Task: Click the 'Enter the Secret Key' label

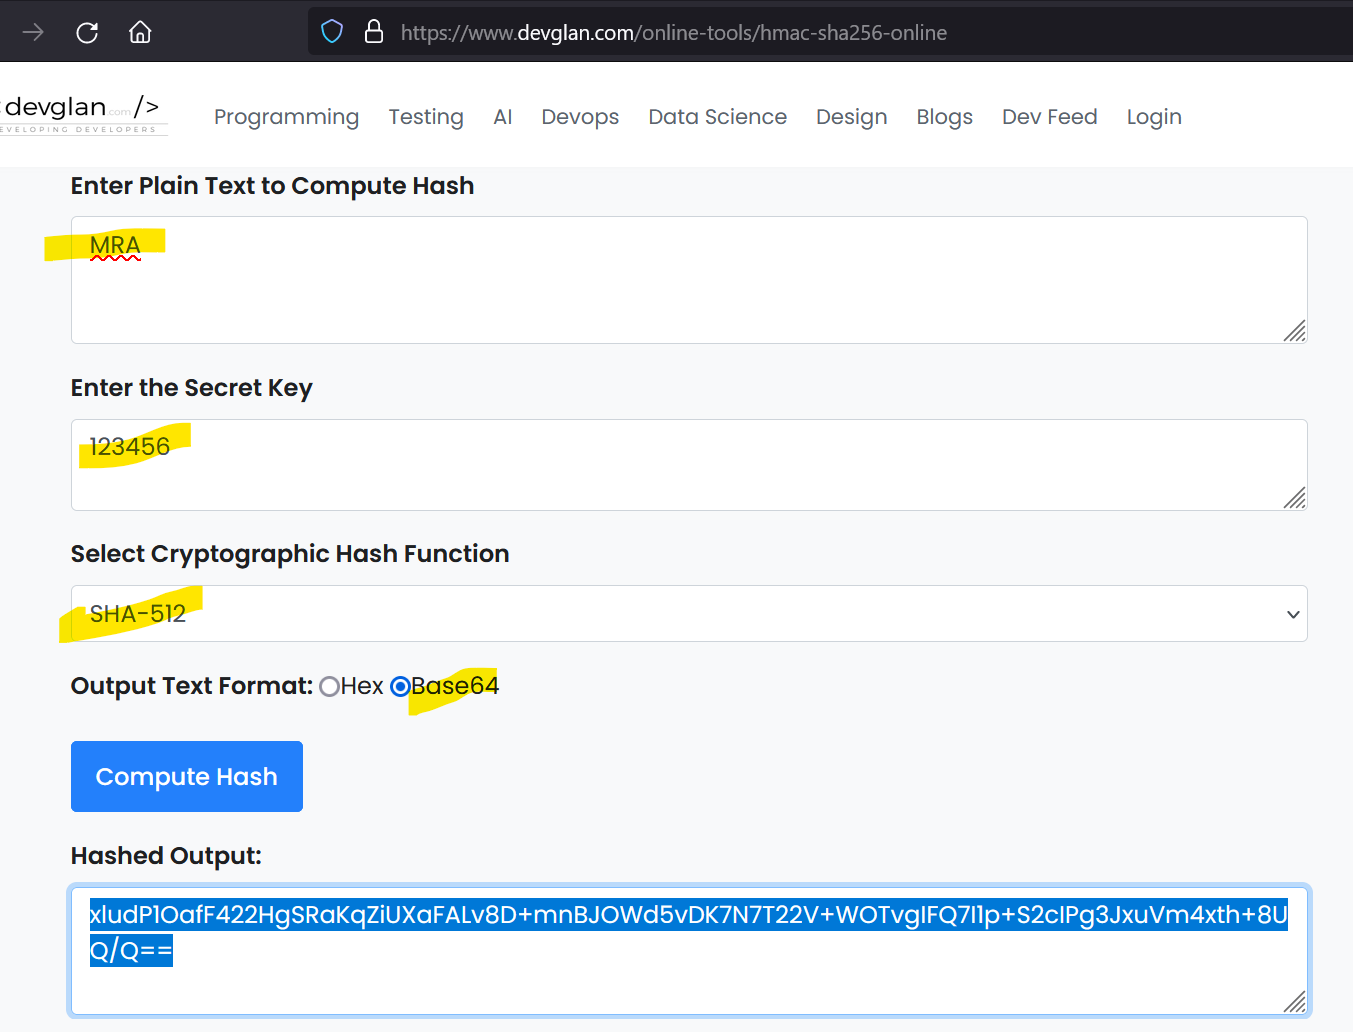Action: point(192,388)
